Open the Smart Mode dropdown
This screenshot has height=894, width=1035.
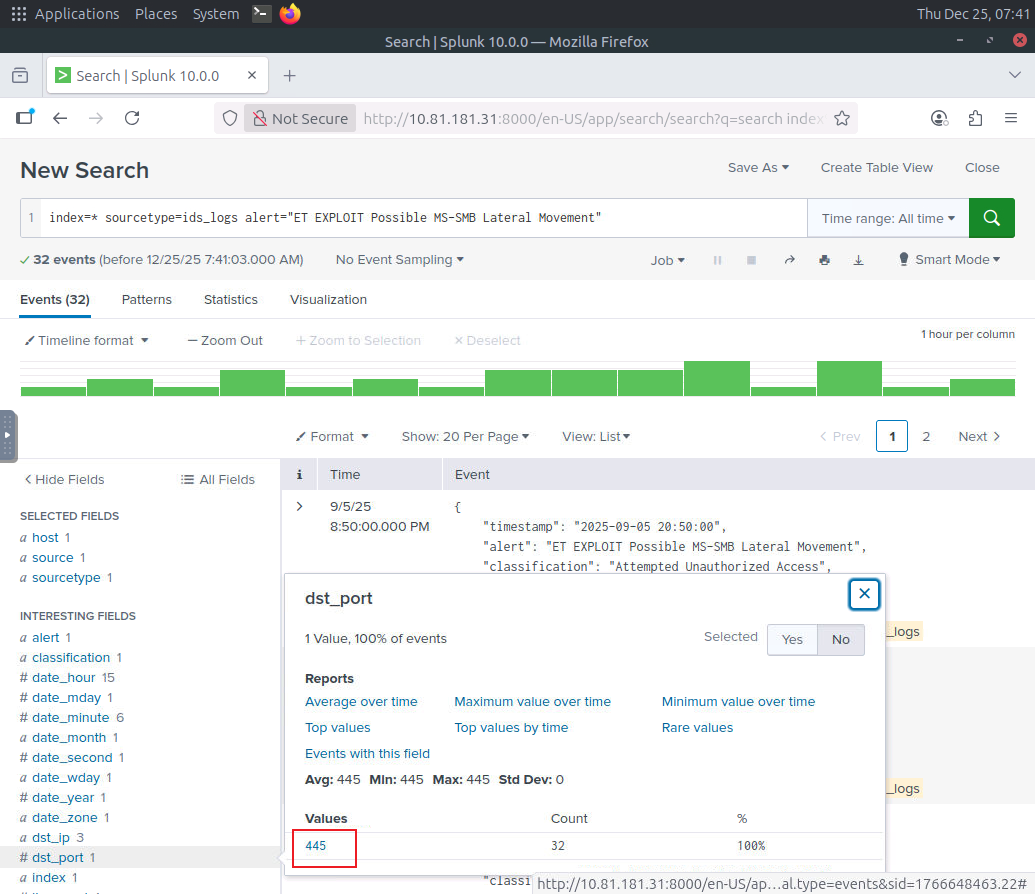coord(949,259)
